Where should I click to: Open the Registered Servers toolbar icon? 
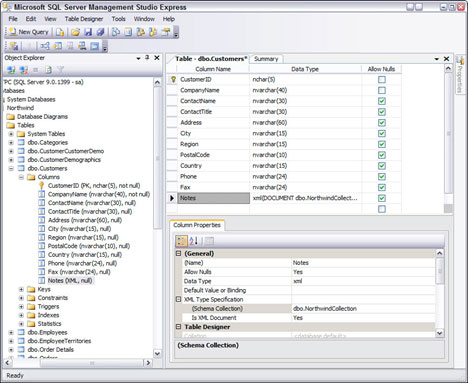click(116, 32)
